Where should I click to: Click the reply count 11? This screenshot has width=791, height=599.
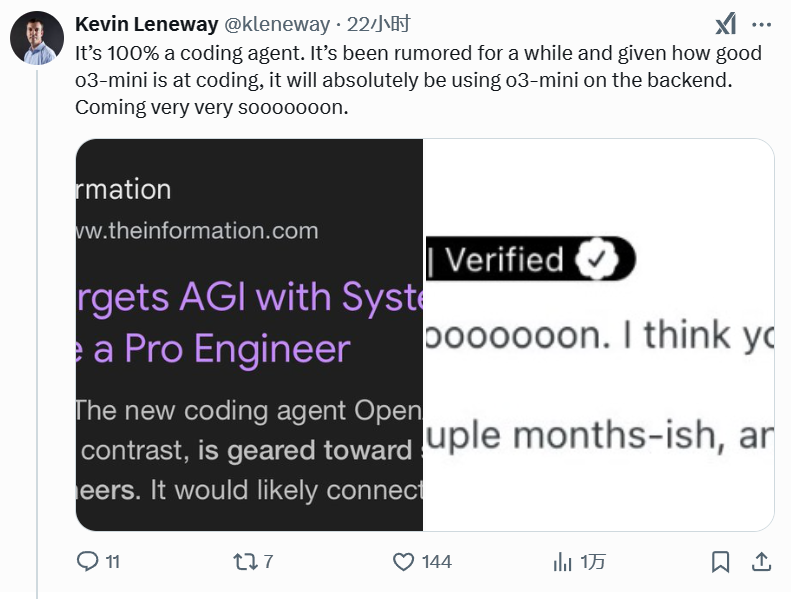click(112, 562)
